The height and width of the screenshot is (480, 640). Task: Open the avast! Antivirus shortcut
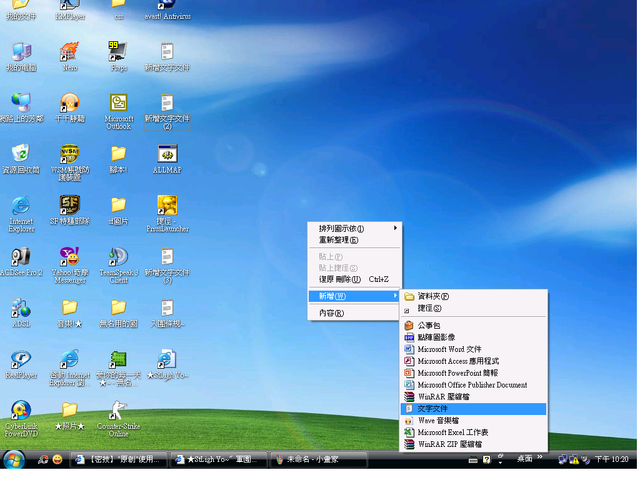click(x=167, y=8)
